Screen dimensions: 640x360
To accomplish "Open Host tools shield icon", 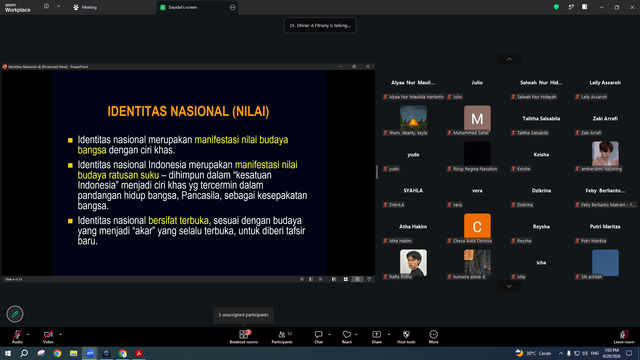I will click(x=406, y=334).
